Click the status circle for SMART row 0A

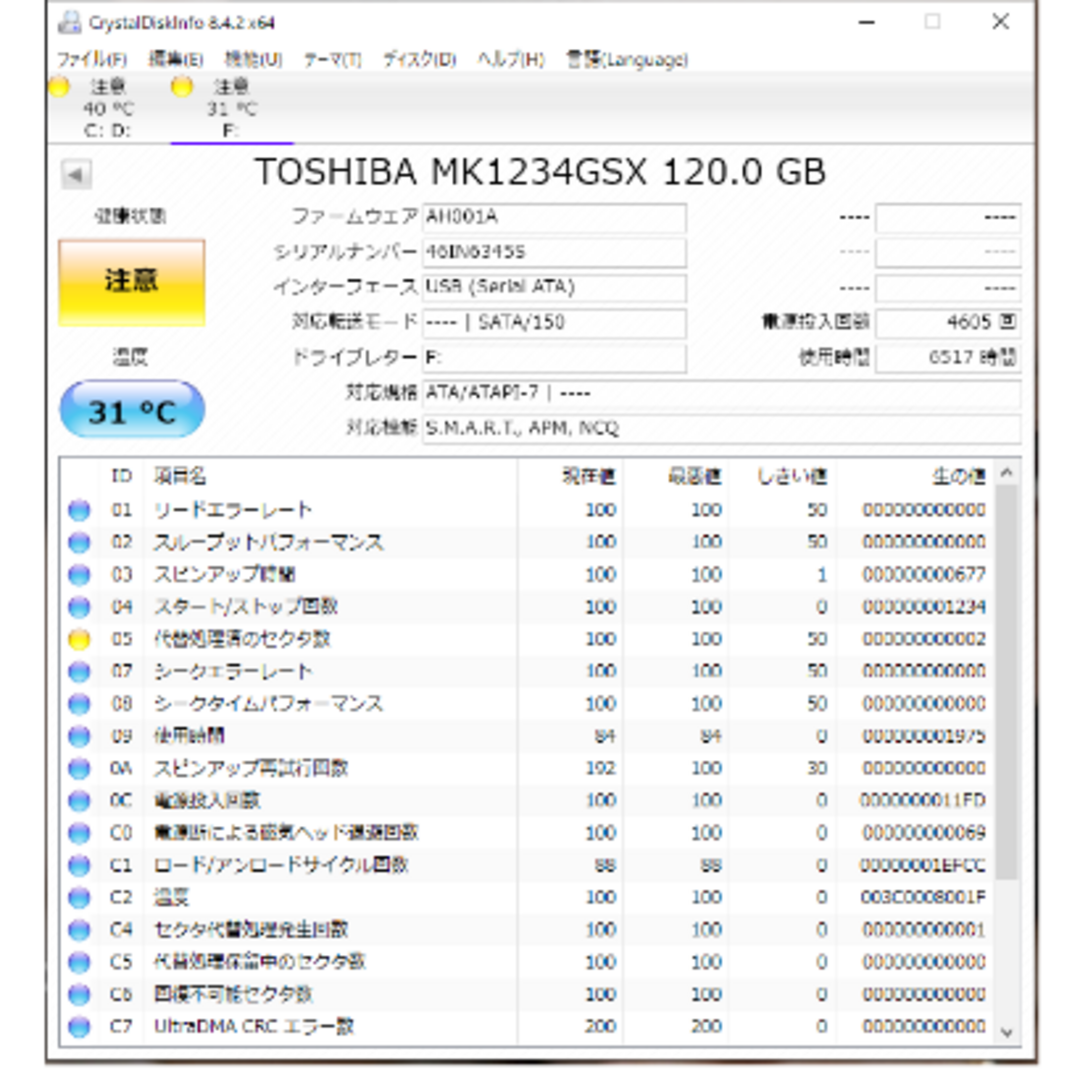click(79, 768)
